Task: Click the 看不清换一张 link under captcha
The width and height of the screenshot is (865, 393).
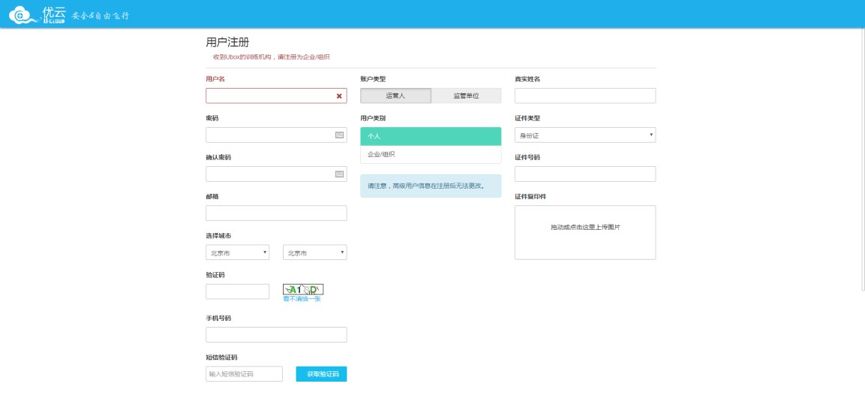Action: (302, 299)
